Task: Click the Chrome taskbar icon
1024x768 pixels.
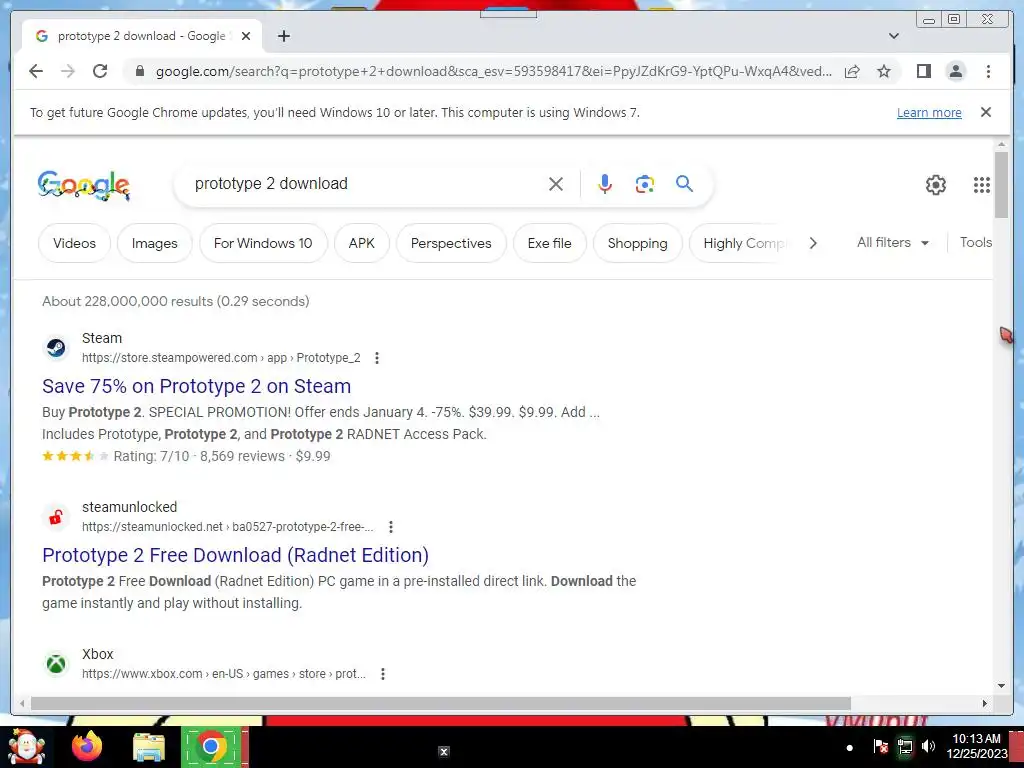Action: click(x=210, y=746)
